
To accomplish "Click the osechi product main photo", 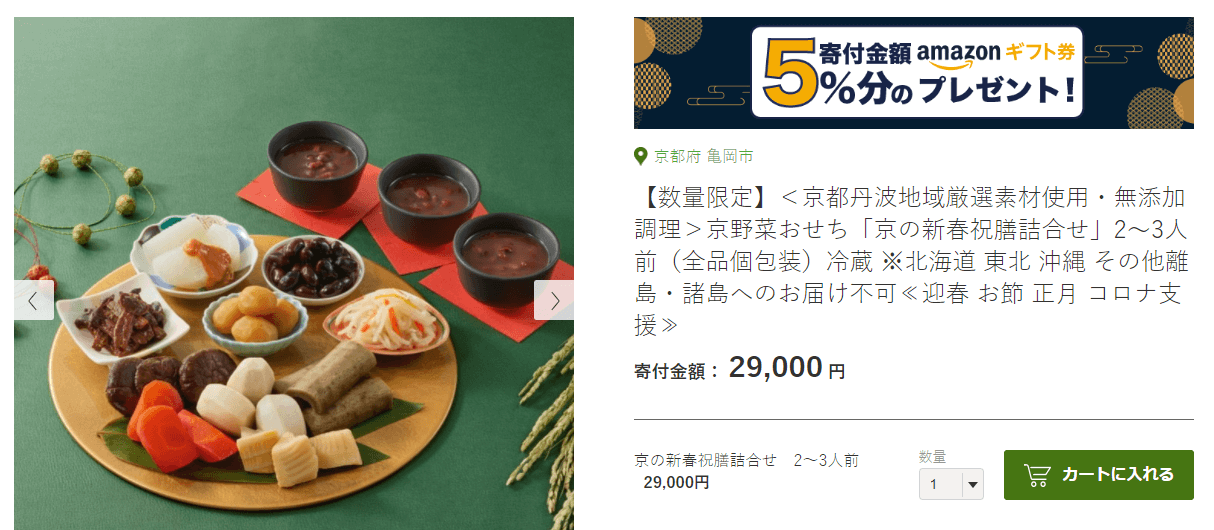I will click(294, 274).
